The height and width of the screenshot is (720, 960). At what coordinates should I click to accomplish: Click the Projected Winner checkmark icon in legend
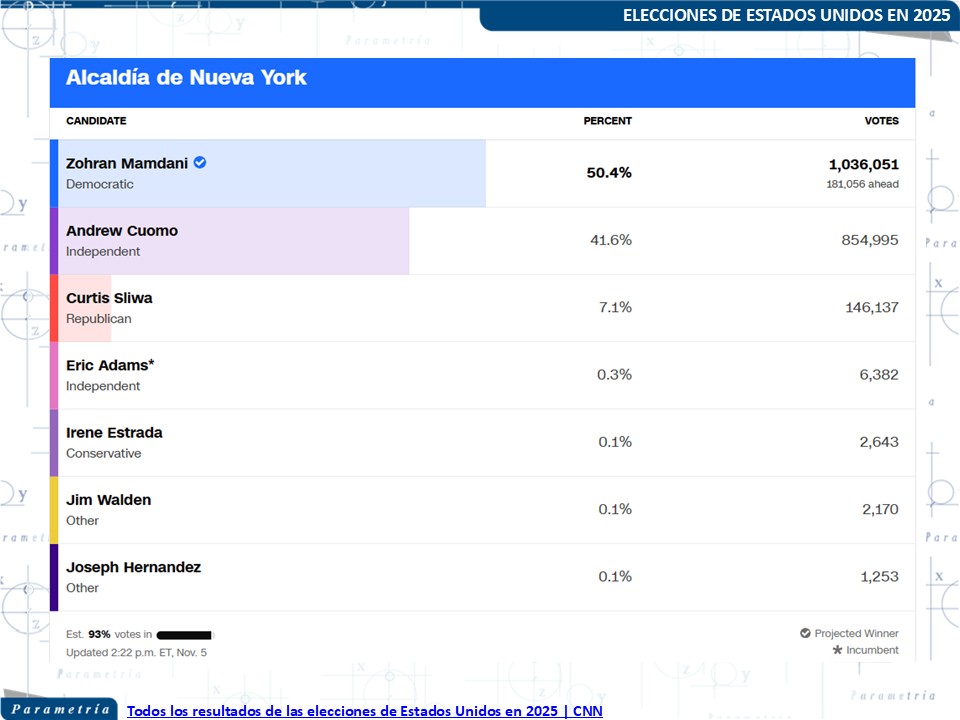pyautogui.click(x=805, y=633)
